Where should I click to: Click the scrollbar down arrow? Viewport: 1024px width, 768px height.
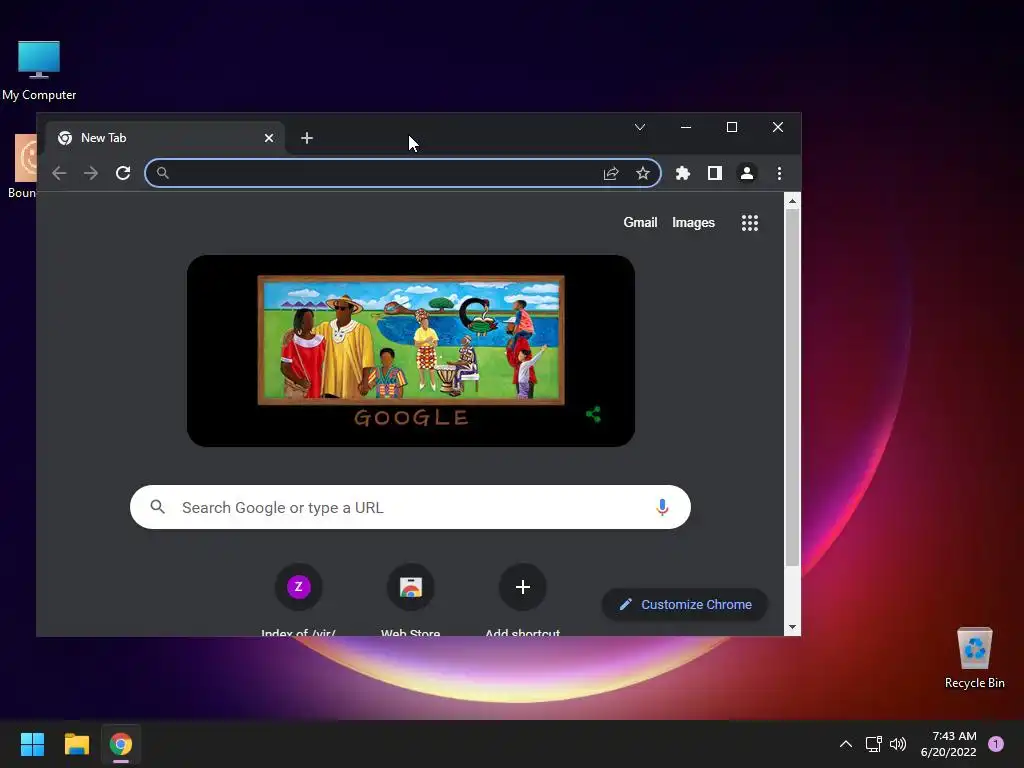point(792,627)
